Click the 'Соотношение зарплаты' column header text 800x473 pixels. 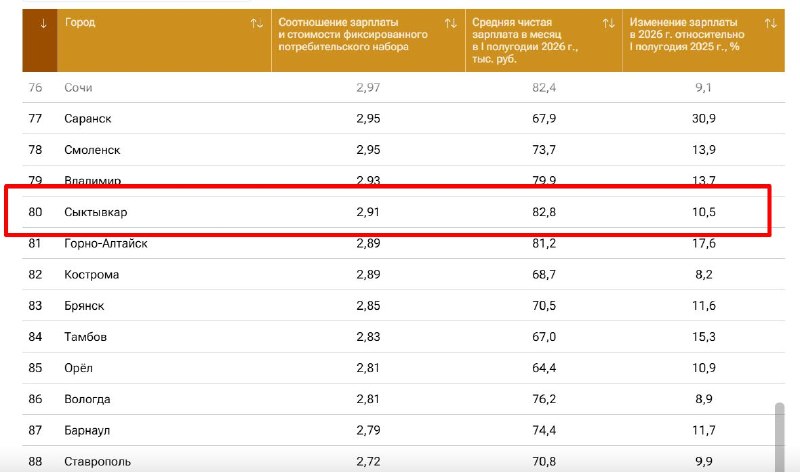tap(353, 34)
